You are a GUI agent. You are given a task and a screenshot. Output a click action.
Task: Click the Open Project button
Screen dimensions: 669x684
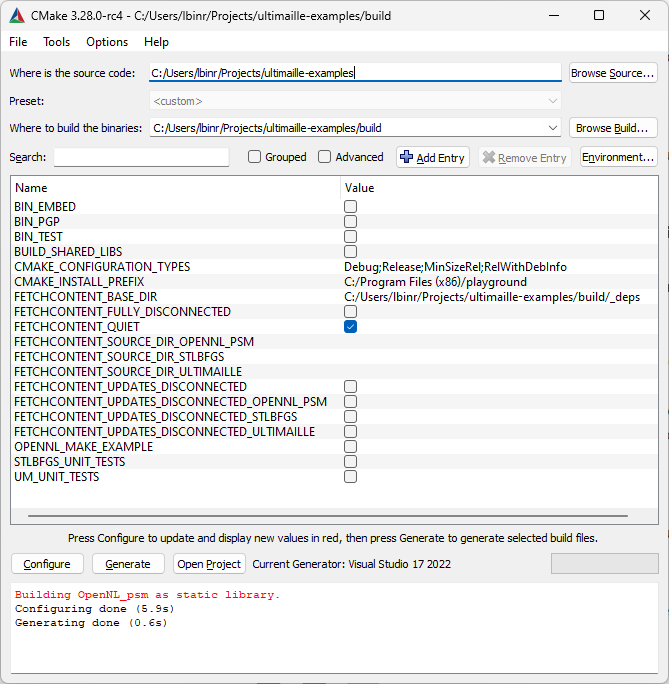click(x=209, y=564)
